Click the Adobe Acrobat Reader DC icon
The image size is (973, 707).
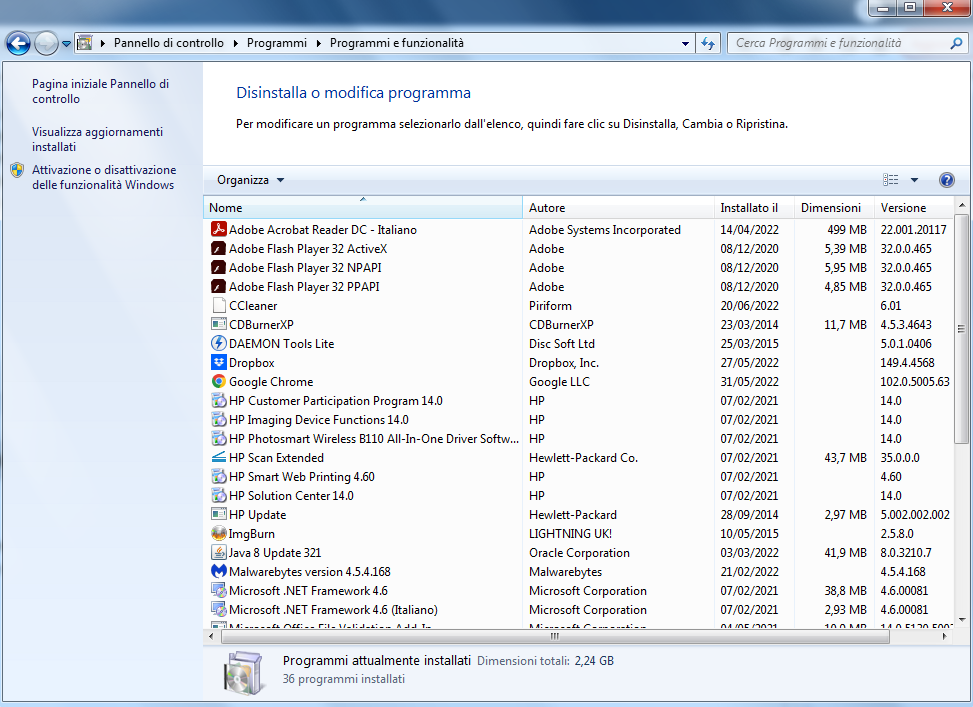coord(219,230)
